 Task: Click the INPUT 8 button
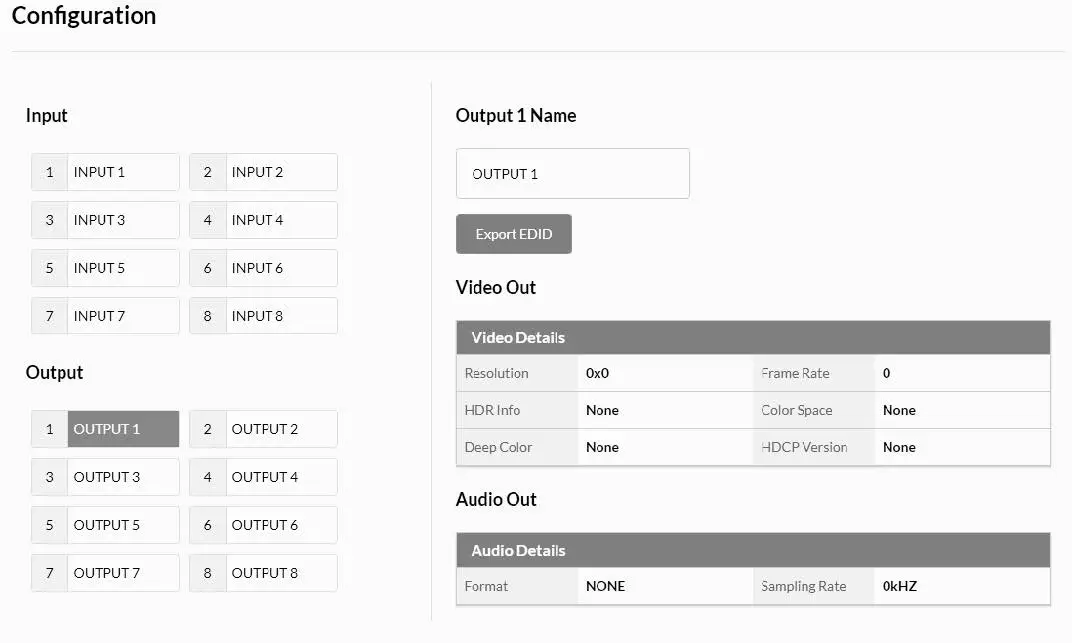tap(263, 316)
